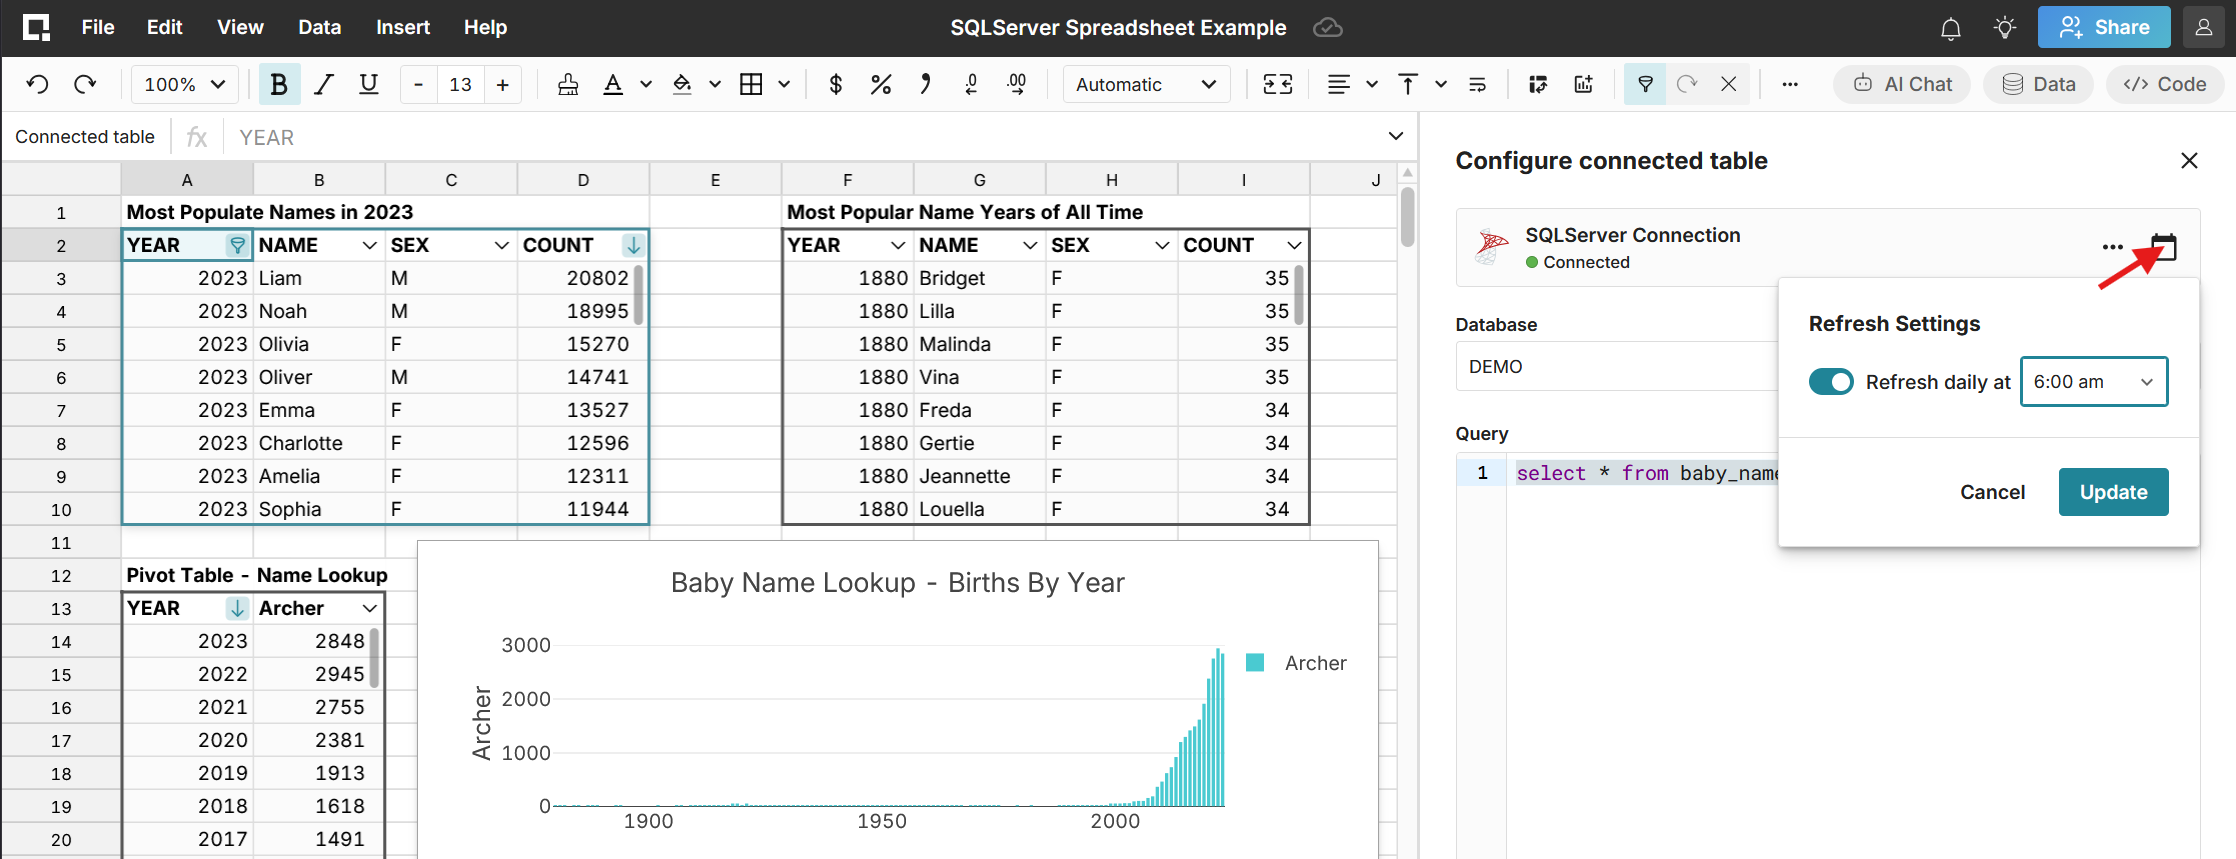Toggle italic text formatting
2236x859 pixels.
(x=324, y=85)
